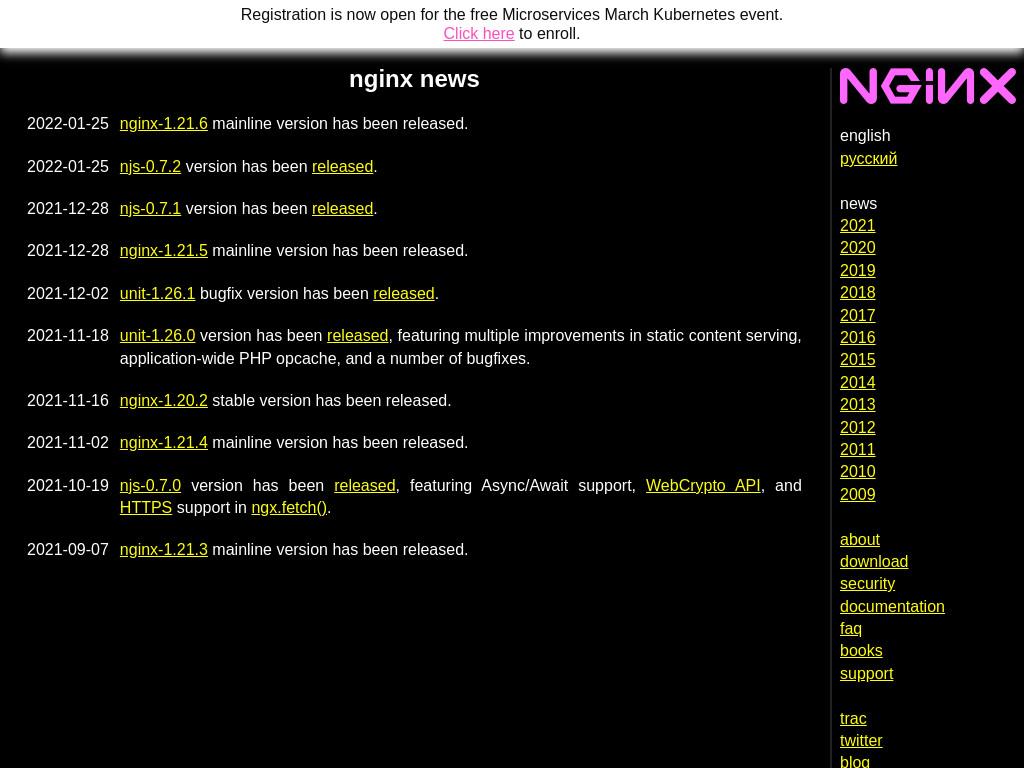Viewport: 1024px width, 768px height.
Task: Switch language to русский
Action: 868,159
